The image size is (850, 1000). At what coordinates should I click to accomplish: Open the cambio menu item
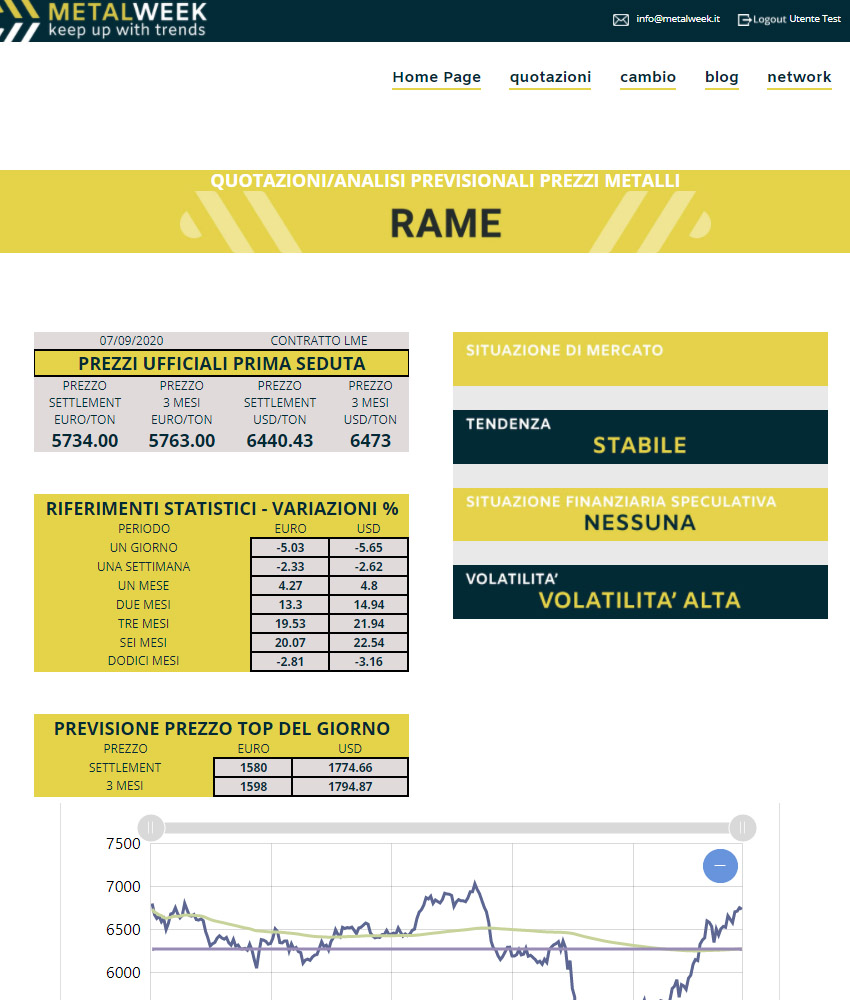(x=647, y=77)
